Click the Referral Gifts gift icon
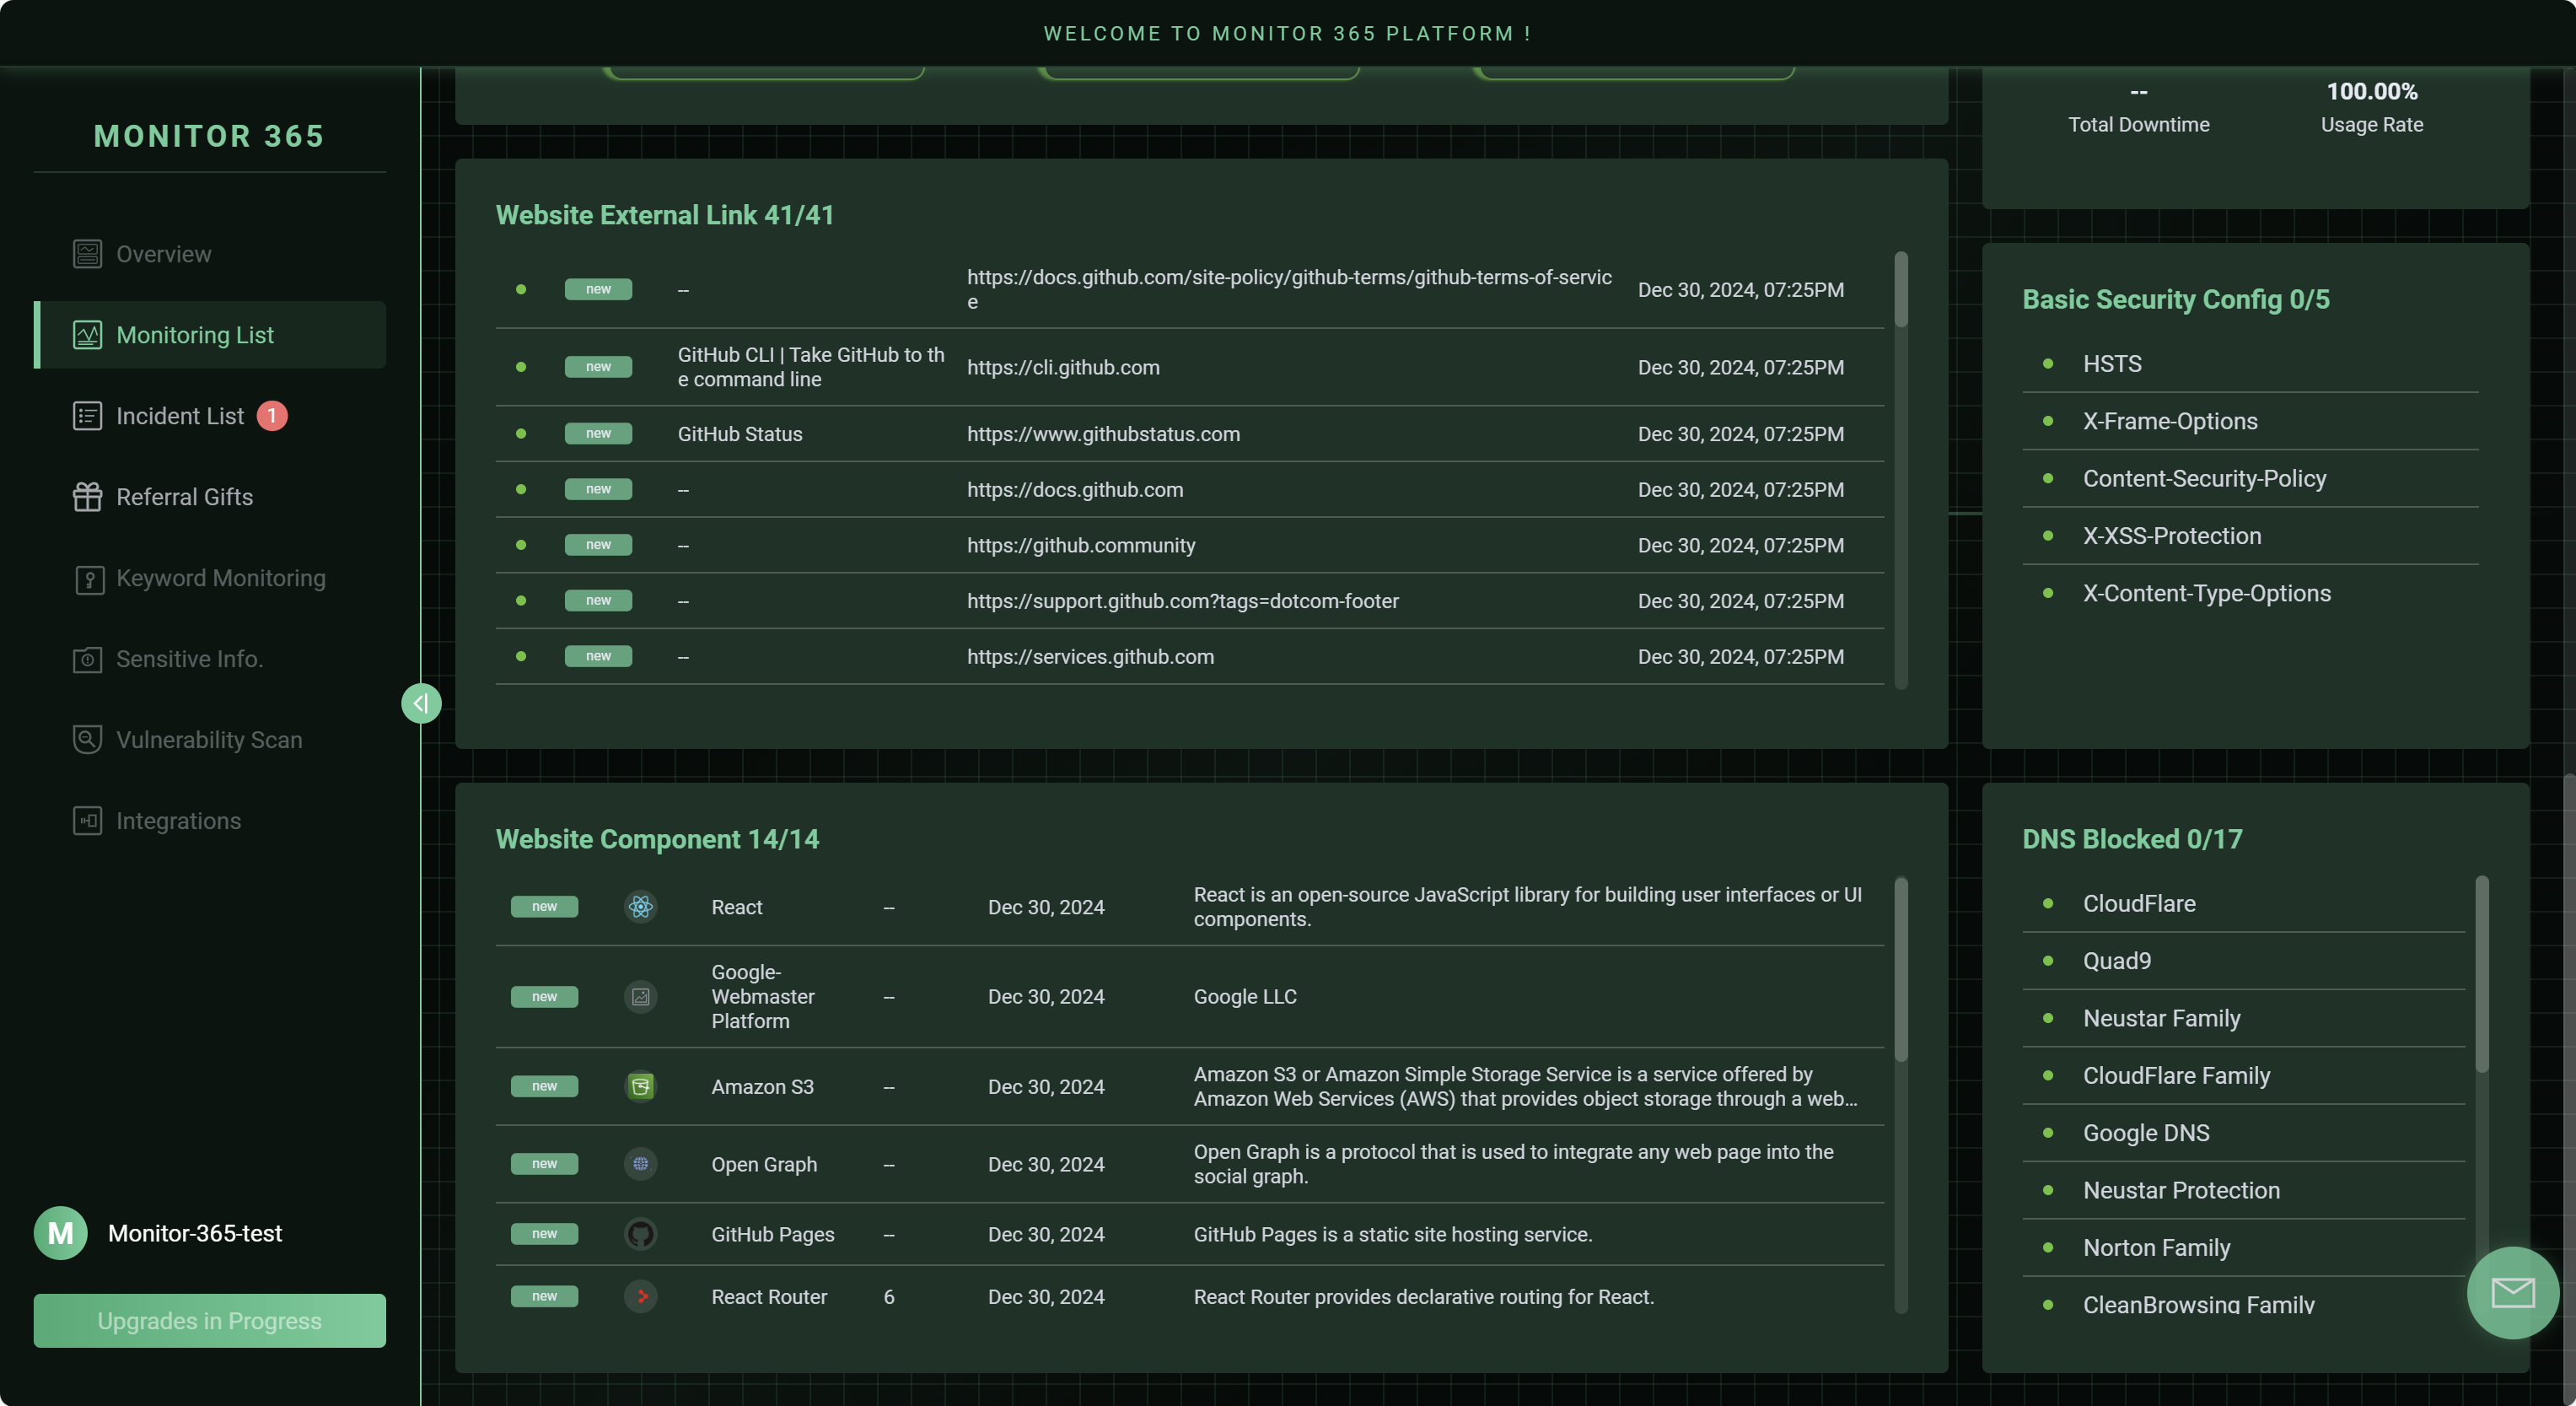 click(87, 497)
